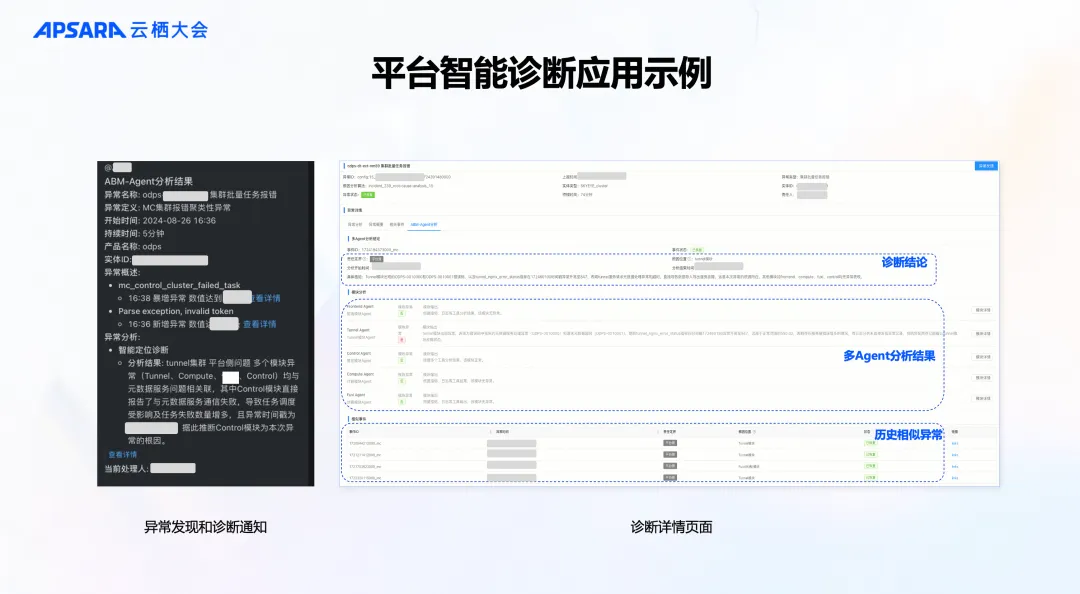Open detail link in first similar-anomaly table row
The image size is (1080, 594).
tap(955, 443)
